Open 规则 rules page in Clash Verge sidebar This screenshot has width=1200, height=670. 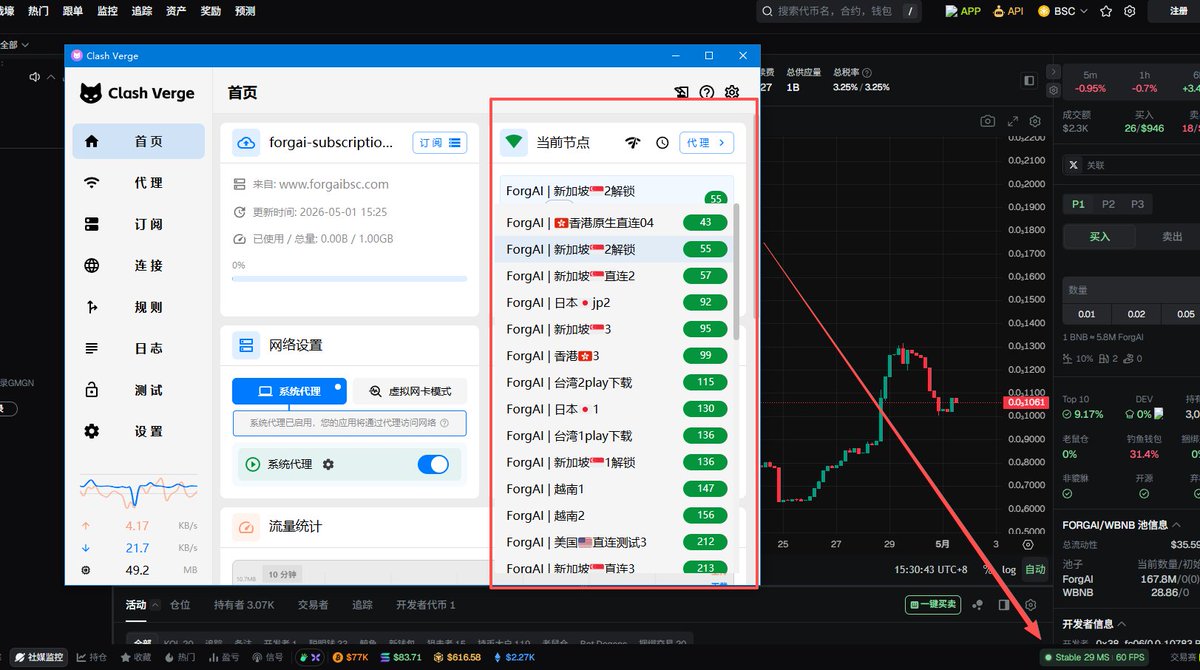(138, 307)
